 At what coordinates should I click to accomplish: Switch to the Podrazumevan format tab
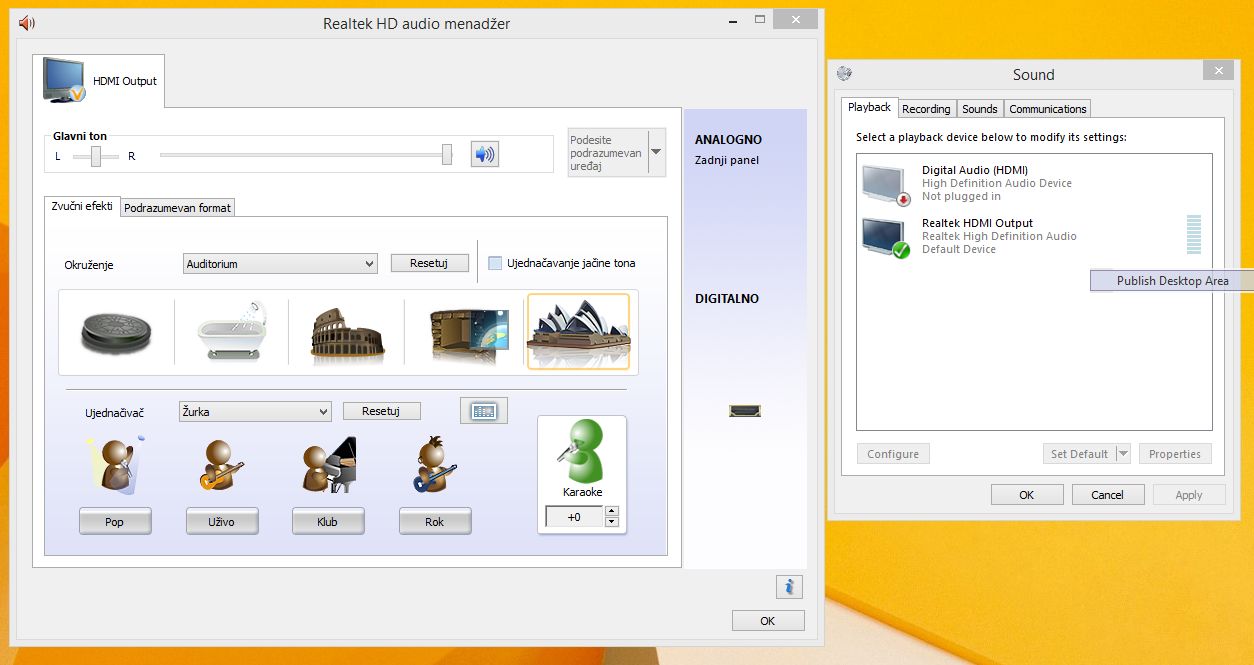click(x=177, y=208)
